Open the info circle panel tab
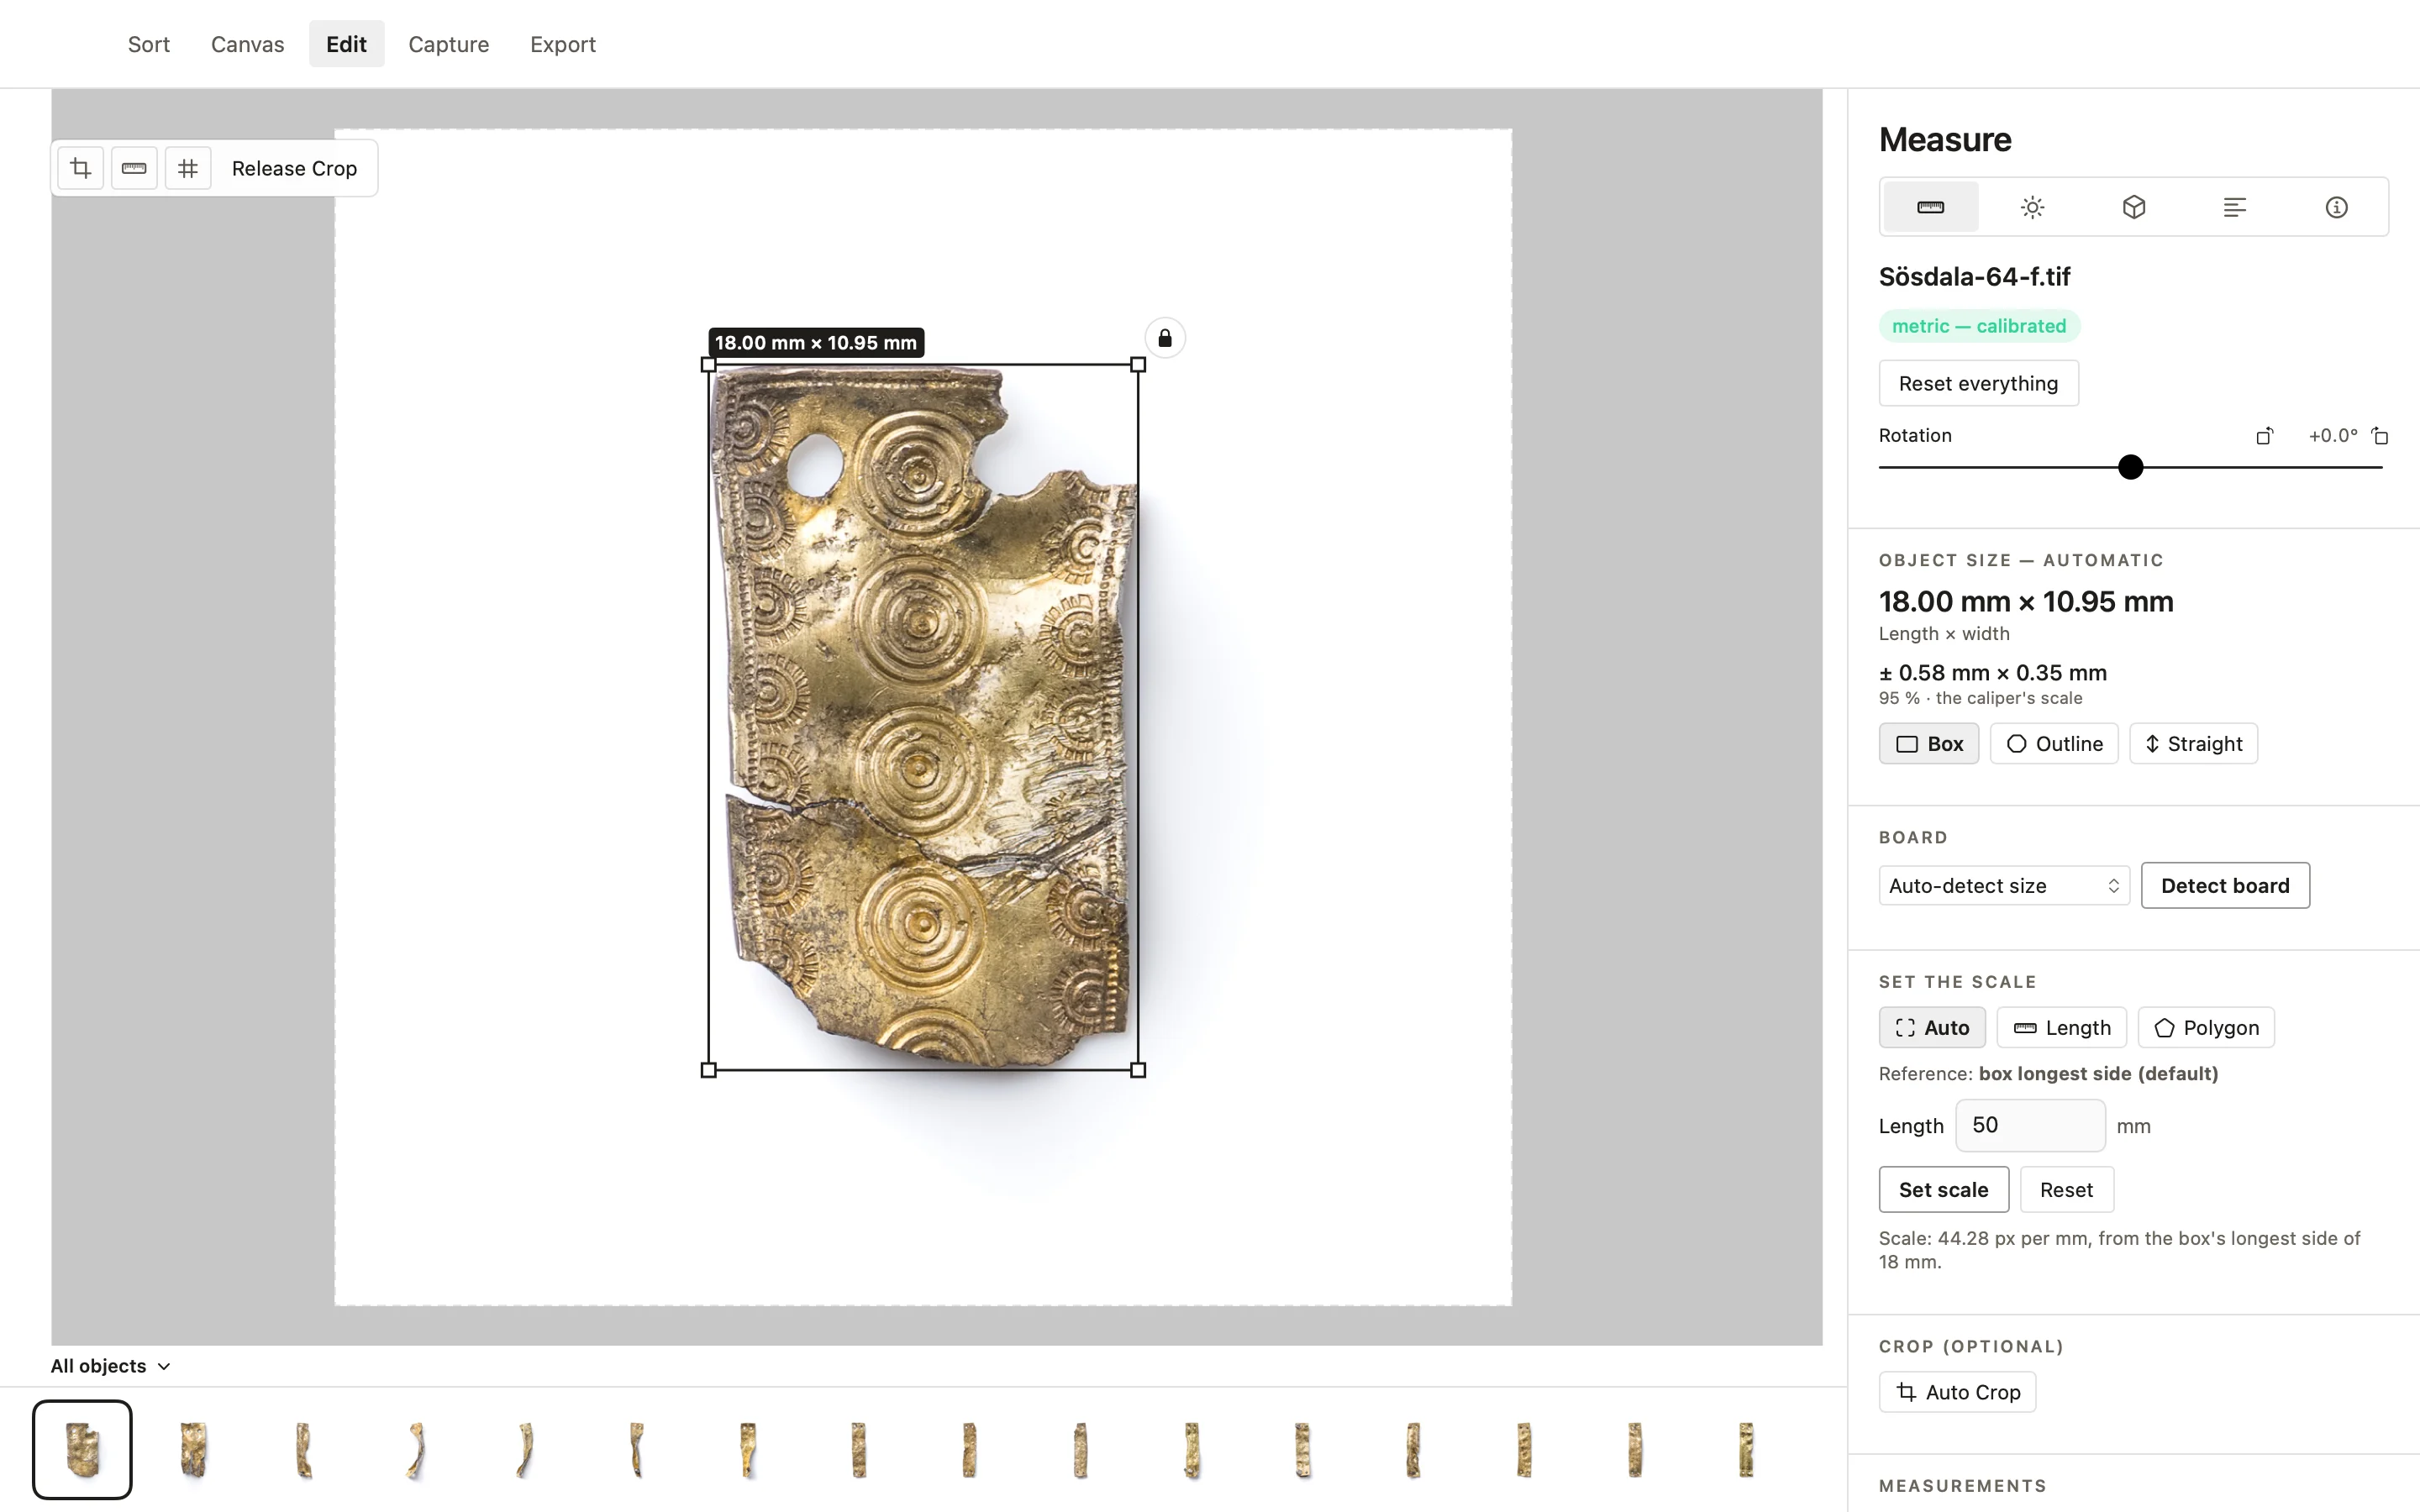Image resolution: width=2420 pixels, height=1512 pixels. pyautogui.click(x=2337, y=207)
